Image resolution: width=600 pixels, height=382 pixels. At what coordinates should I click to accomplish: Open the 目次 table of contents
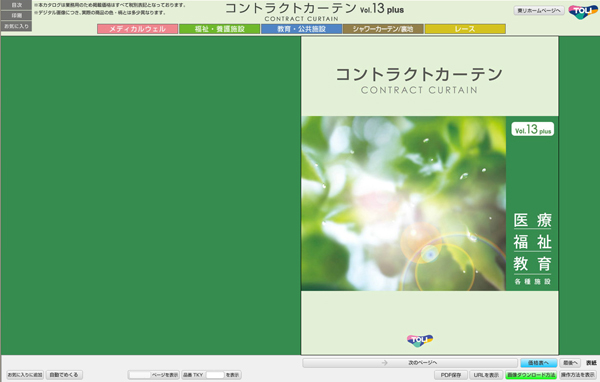(x=16, y=5)
